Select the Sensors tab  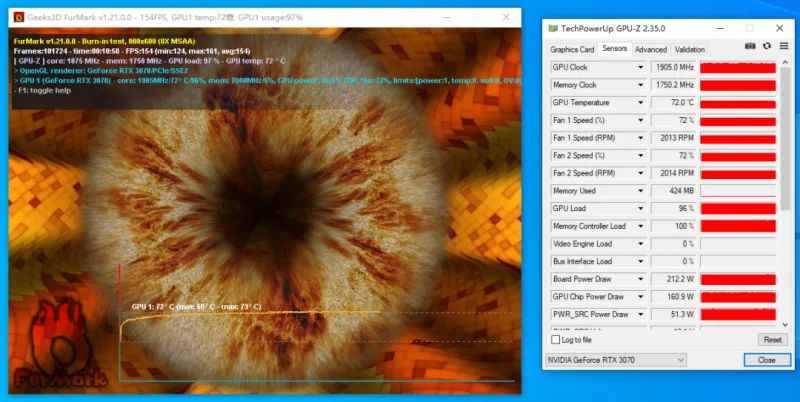[x=614, y=48]
